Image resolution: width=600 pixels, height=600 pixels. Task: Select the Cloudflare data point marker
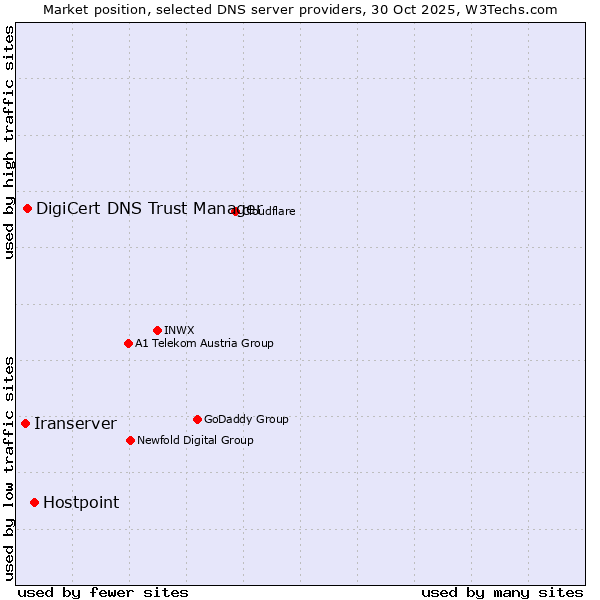pos(236,211)
